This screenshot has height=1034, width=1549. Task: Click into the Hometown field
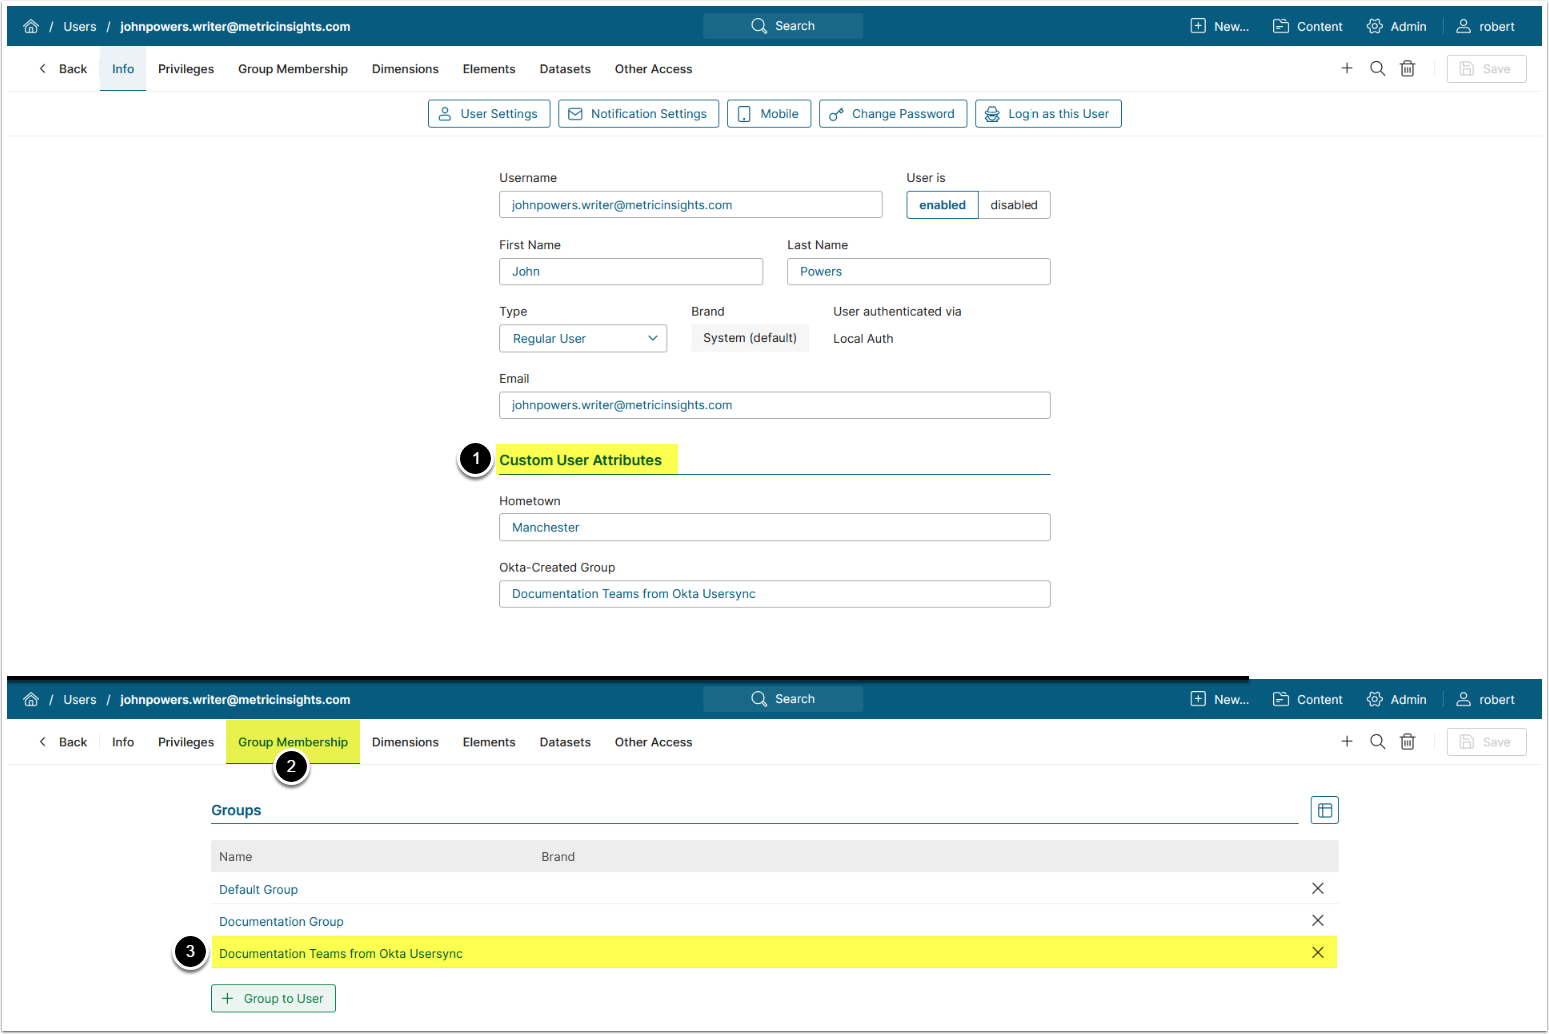(x=774, y=527)
